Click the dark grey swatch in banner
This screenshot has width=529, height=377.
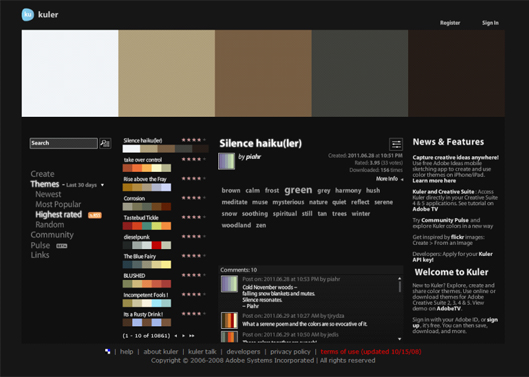click(360, 73)
